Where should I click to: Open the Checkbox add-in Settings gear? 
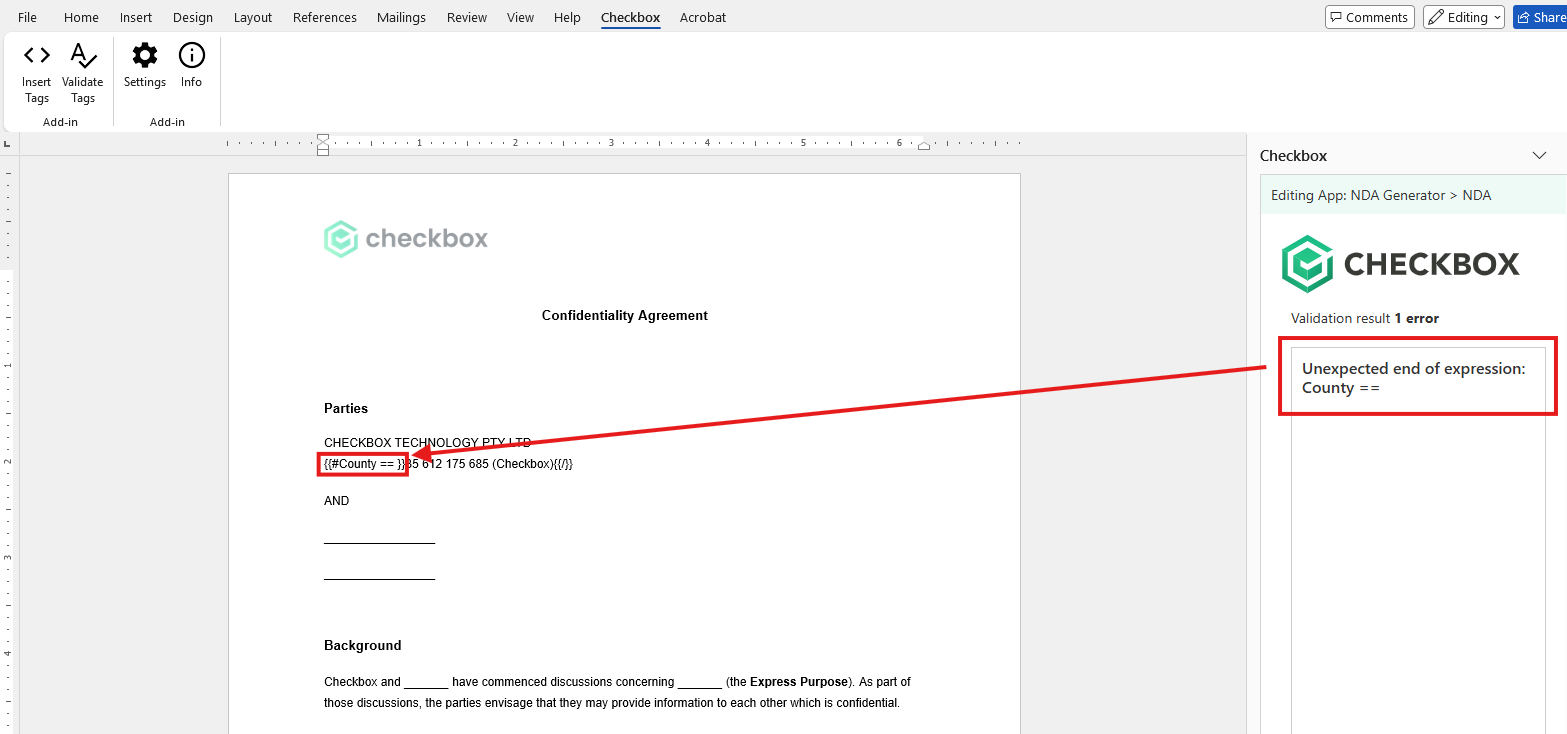[145, 66]
